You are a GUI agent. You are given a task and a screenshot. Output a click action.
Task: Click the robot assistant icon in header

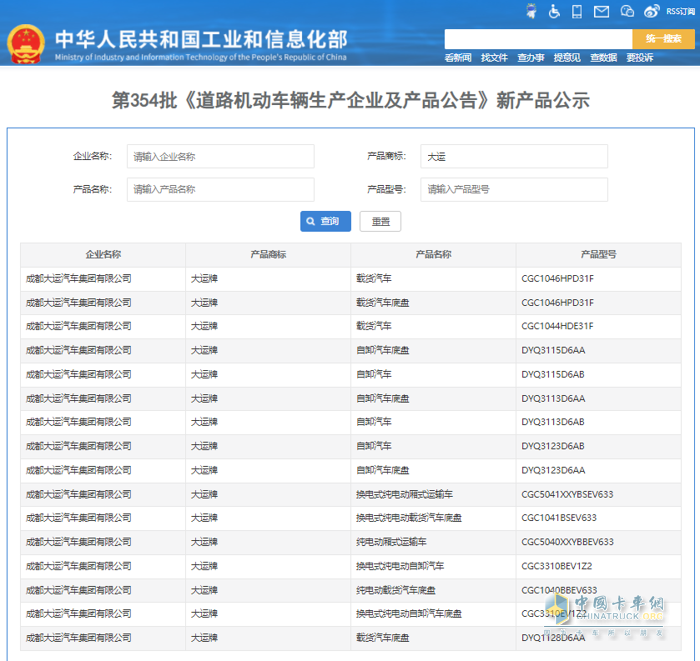coord(531,11)
